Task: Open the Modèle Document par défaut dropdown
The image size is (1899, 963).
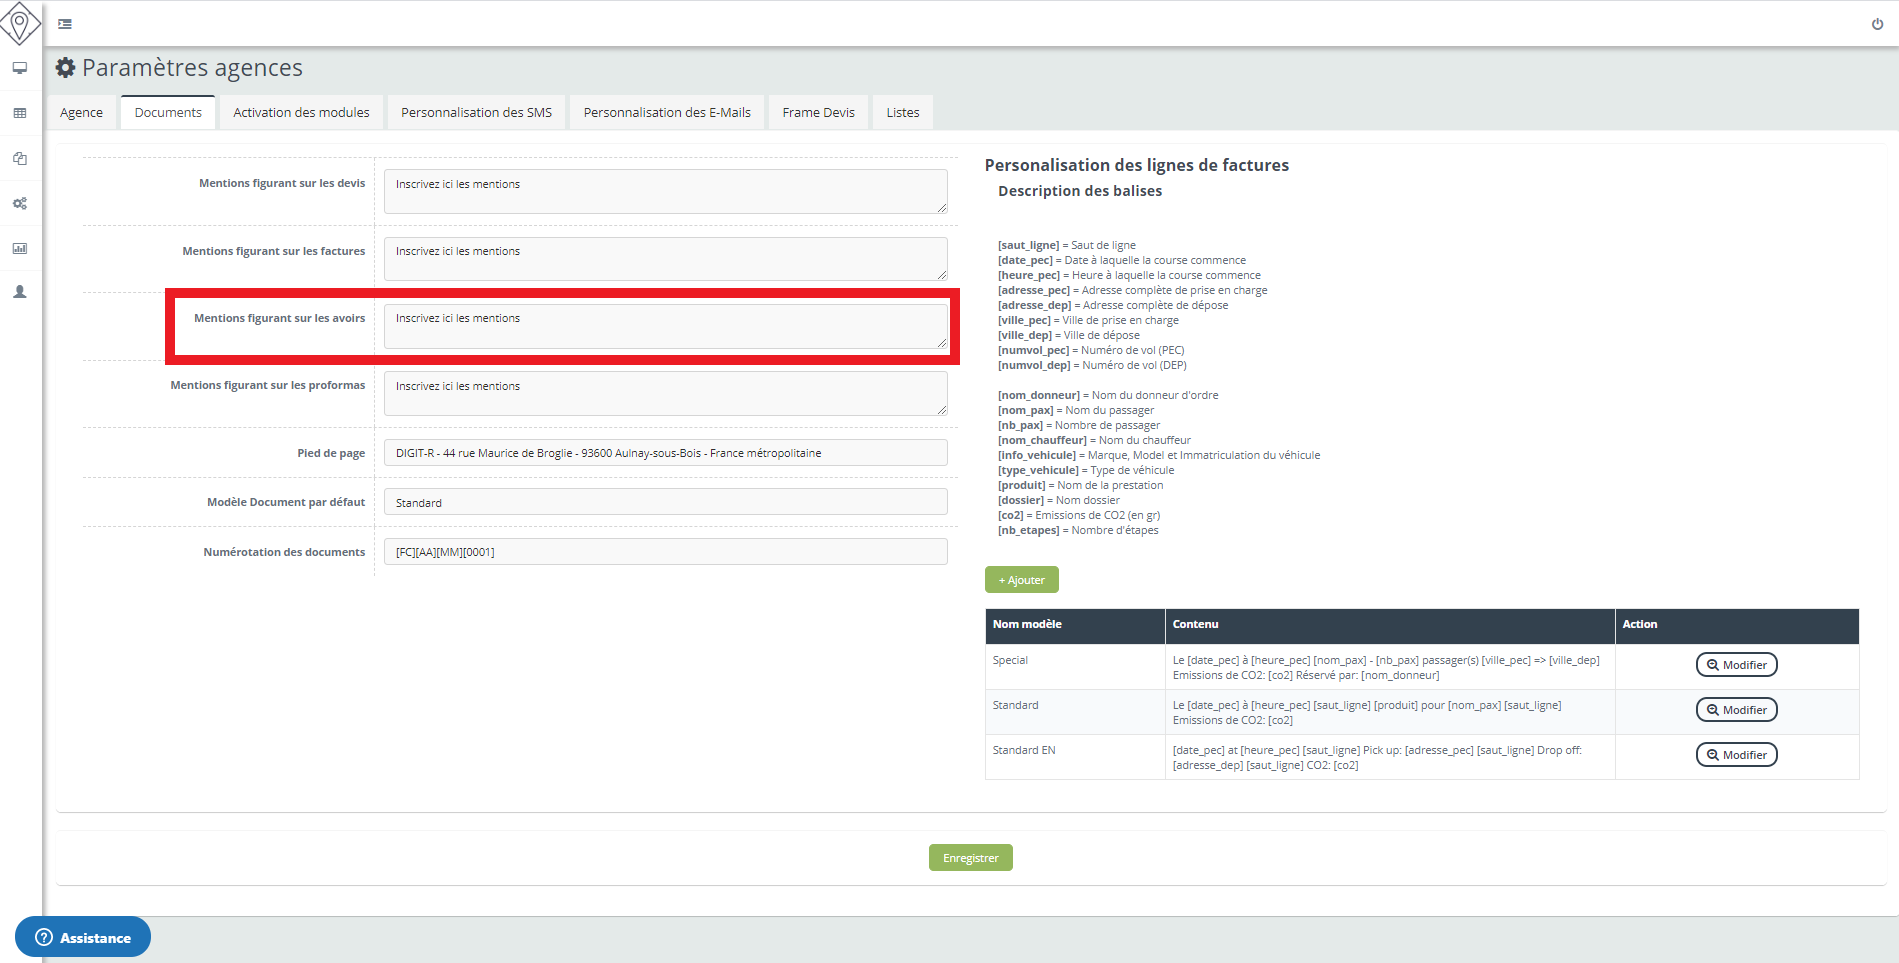Action: click(665, 502)
